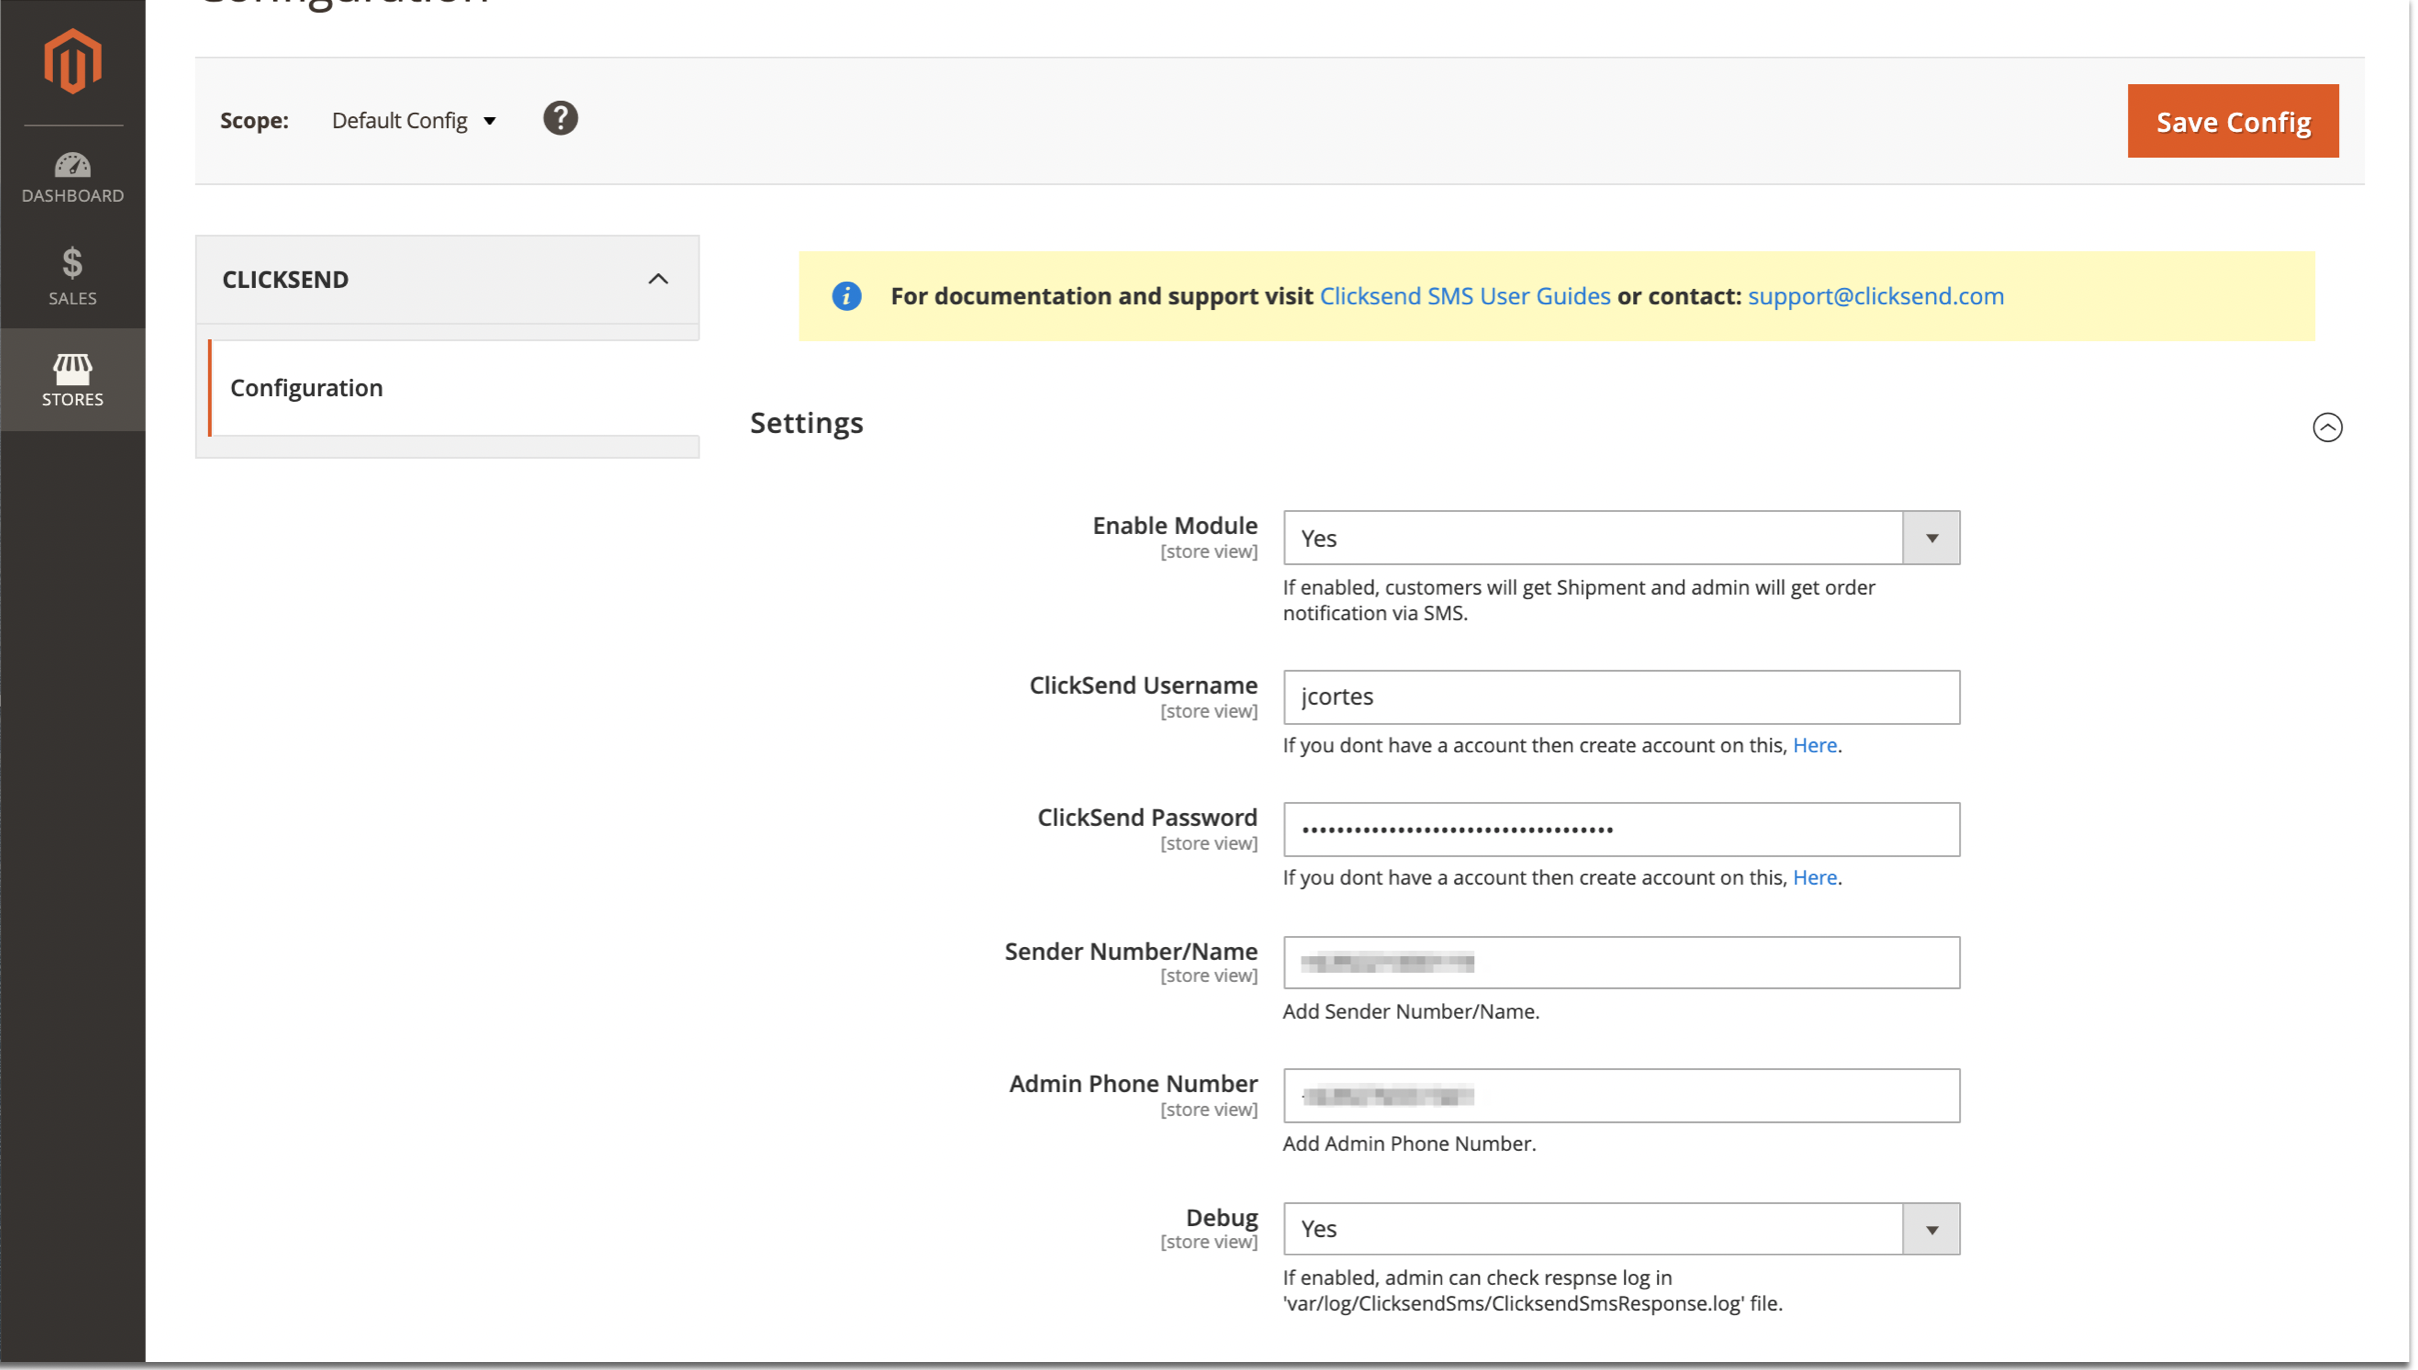Screen dimensions: 2418x1370
Task: Focus the Admin Phone Number field
Action: point(1620,1095)
